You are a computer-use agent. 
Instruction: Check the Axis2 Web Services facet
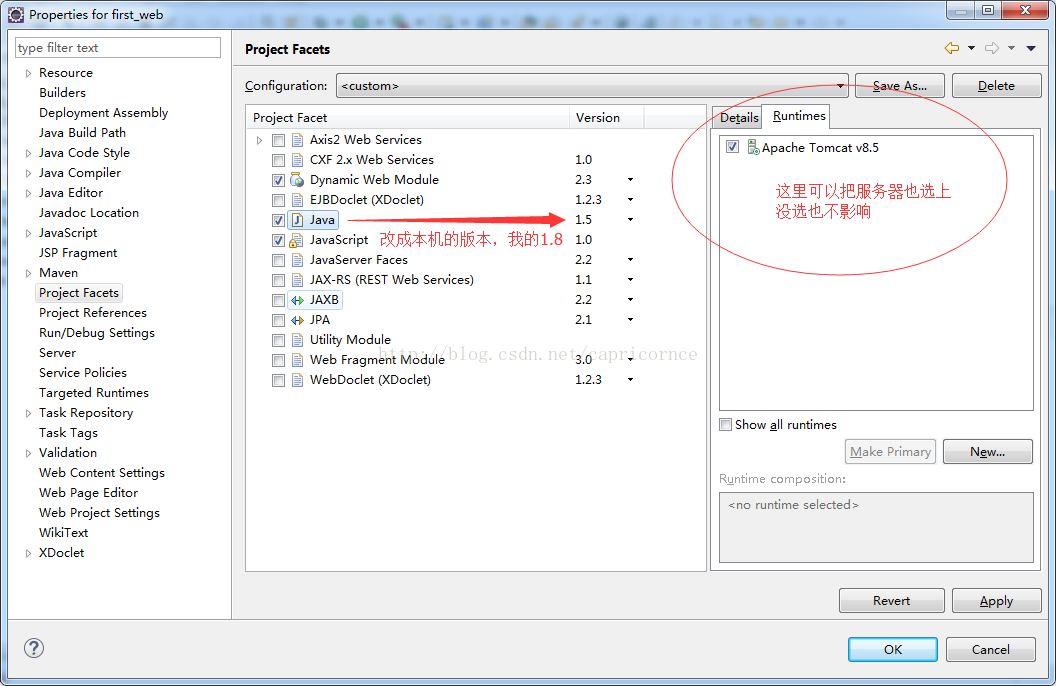(278, 140)
